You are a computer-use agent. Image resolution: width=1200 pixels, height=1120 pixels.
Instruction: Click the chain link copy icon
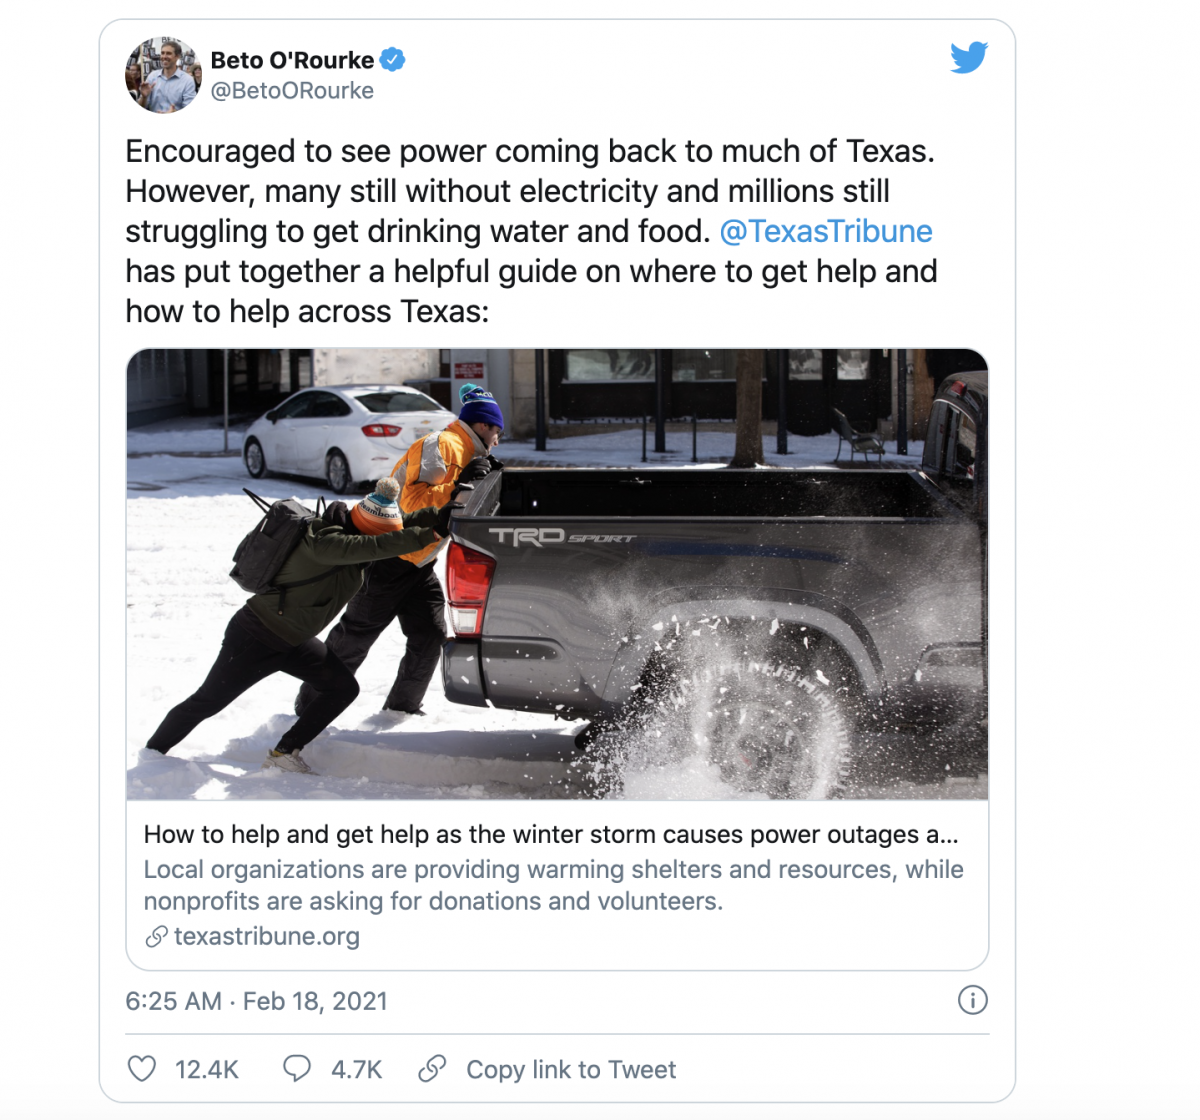[432, 1069]
